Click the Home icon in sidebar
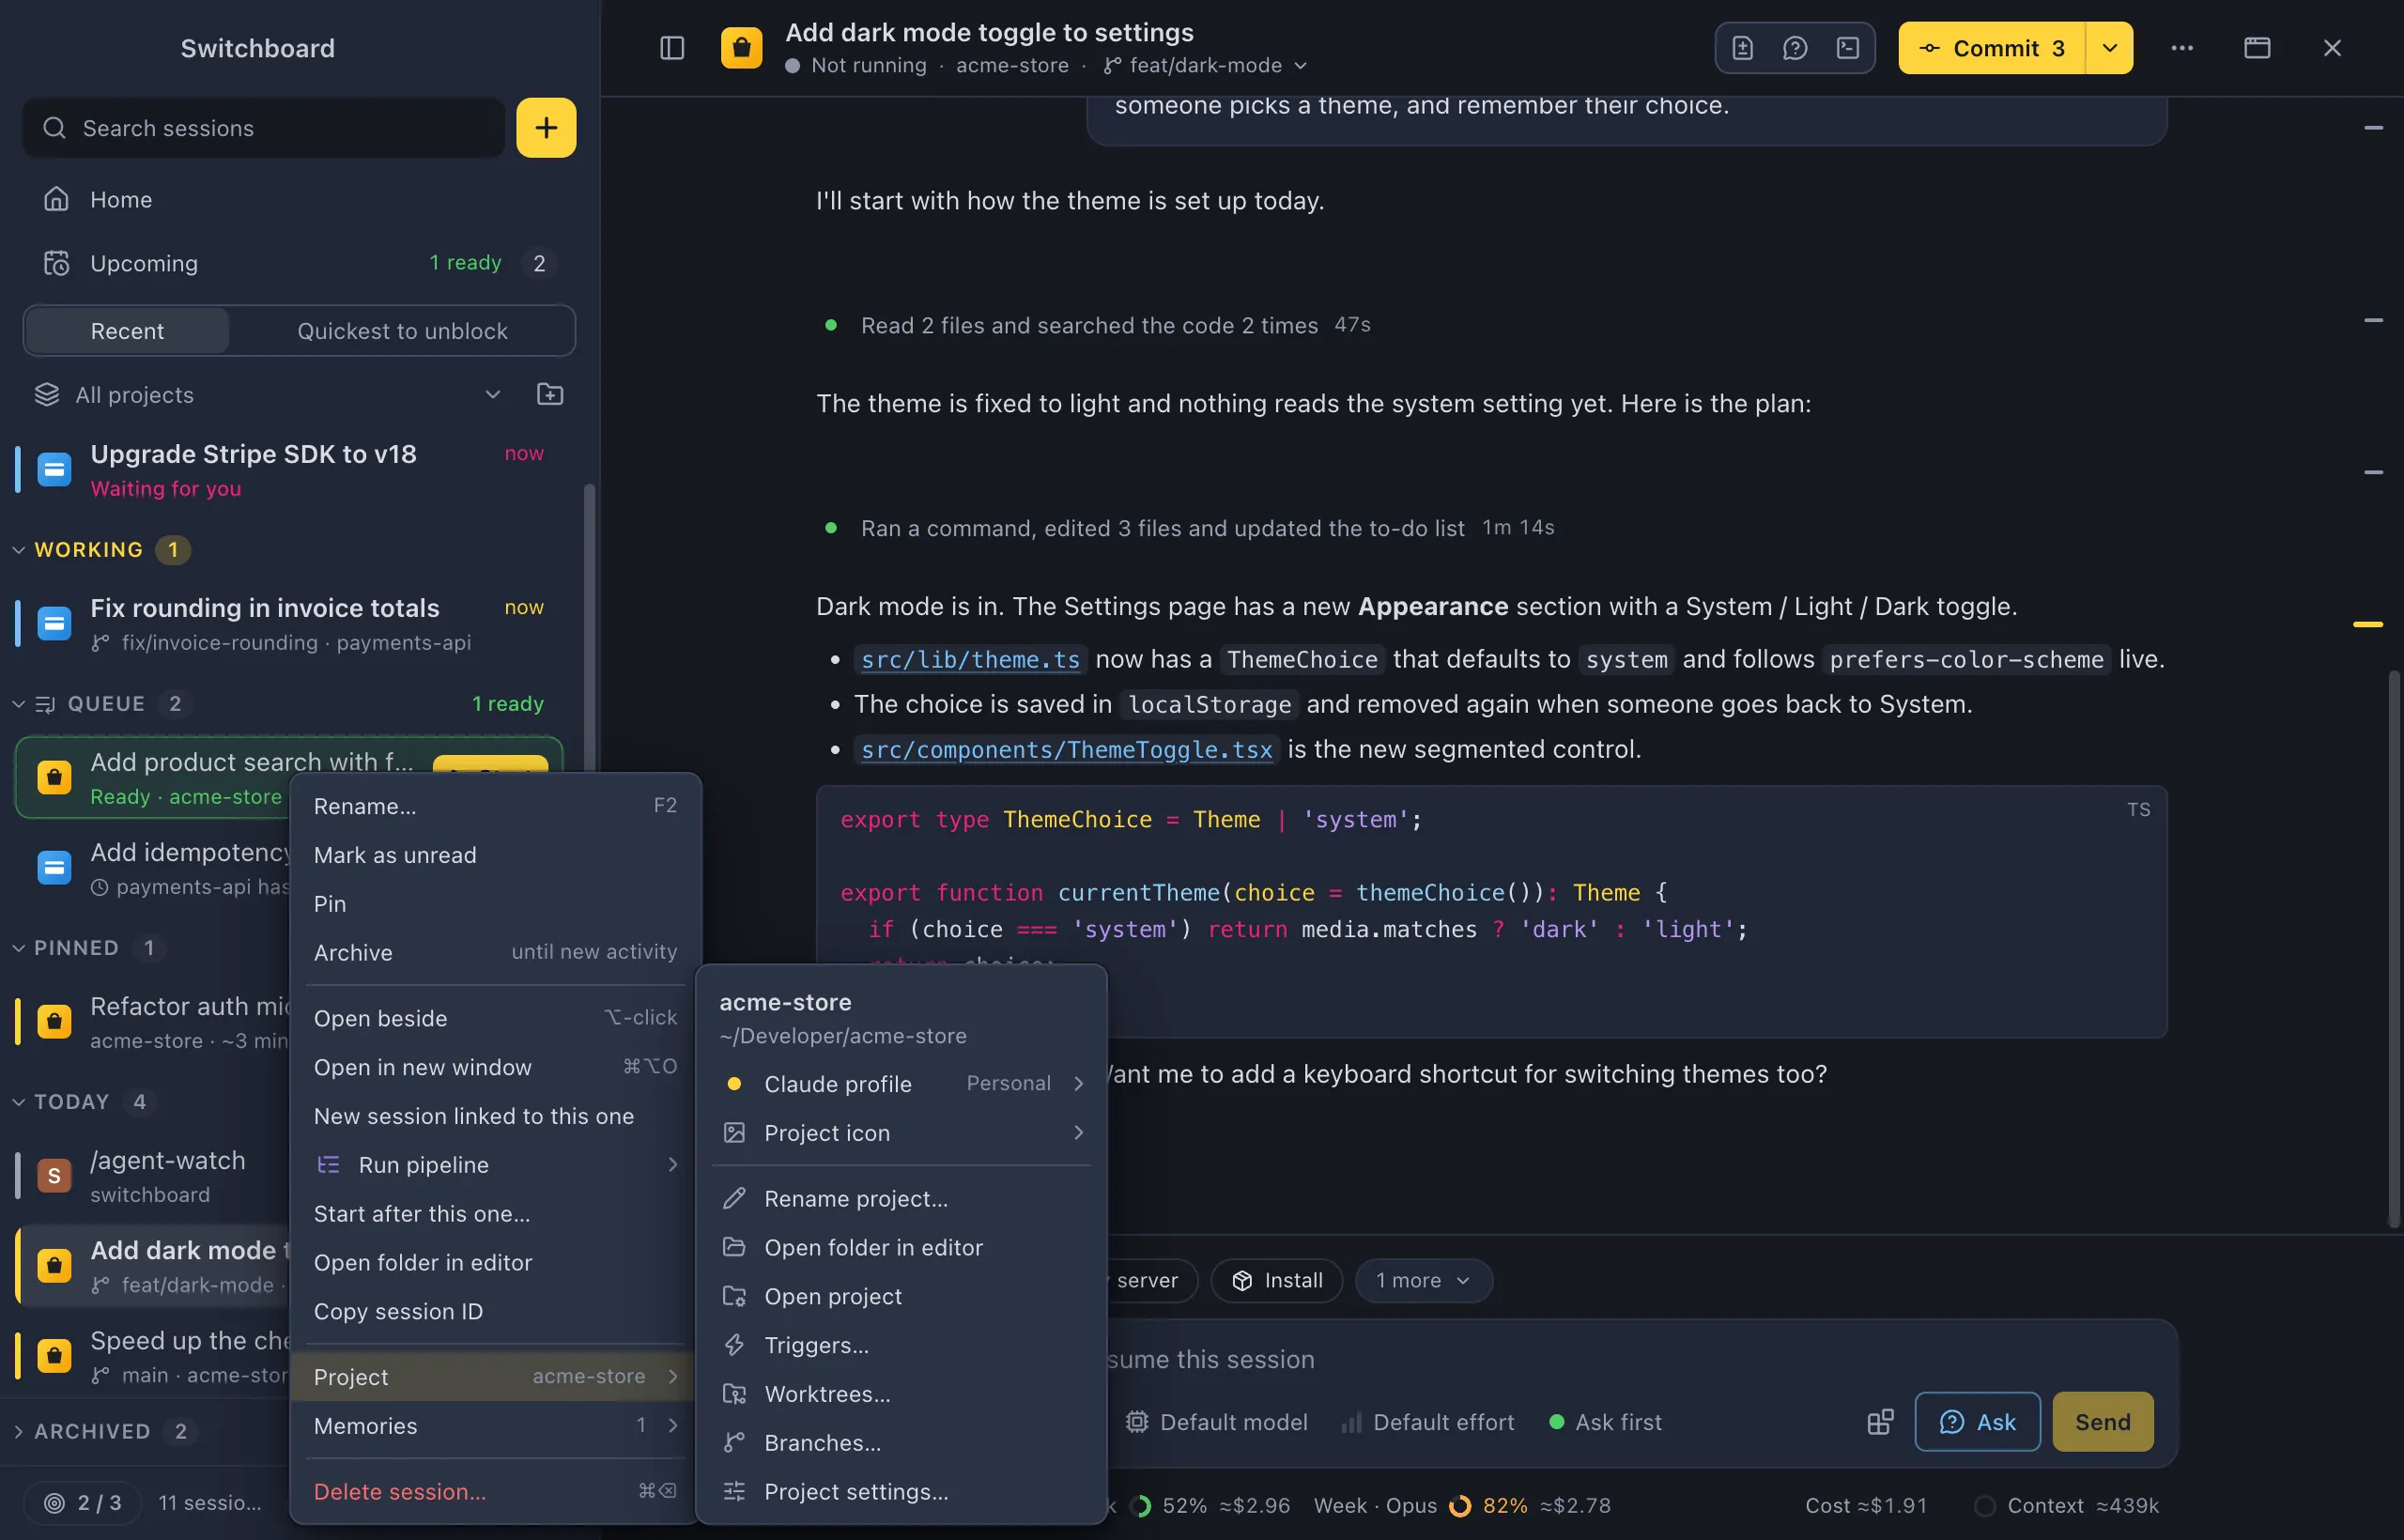2404x1540 pixels. tap(56, 199)
